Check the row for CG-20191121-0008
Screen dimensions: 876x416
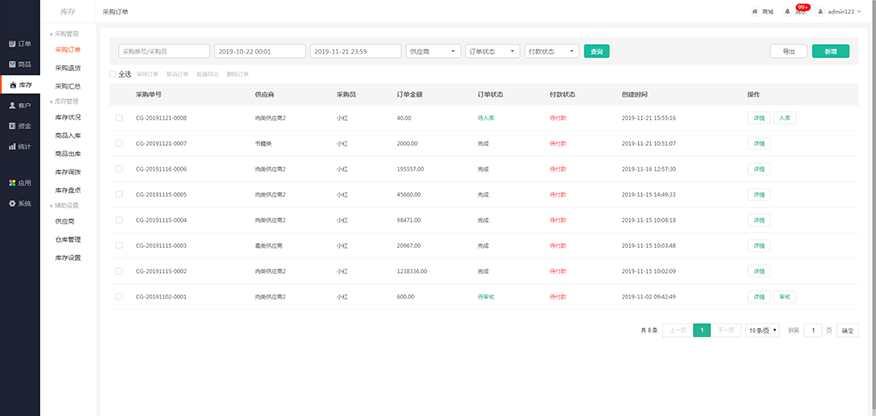click(x=119, y=117)
